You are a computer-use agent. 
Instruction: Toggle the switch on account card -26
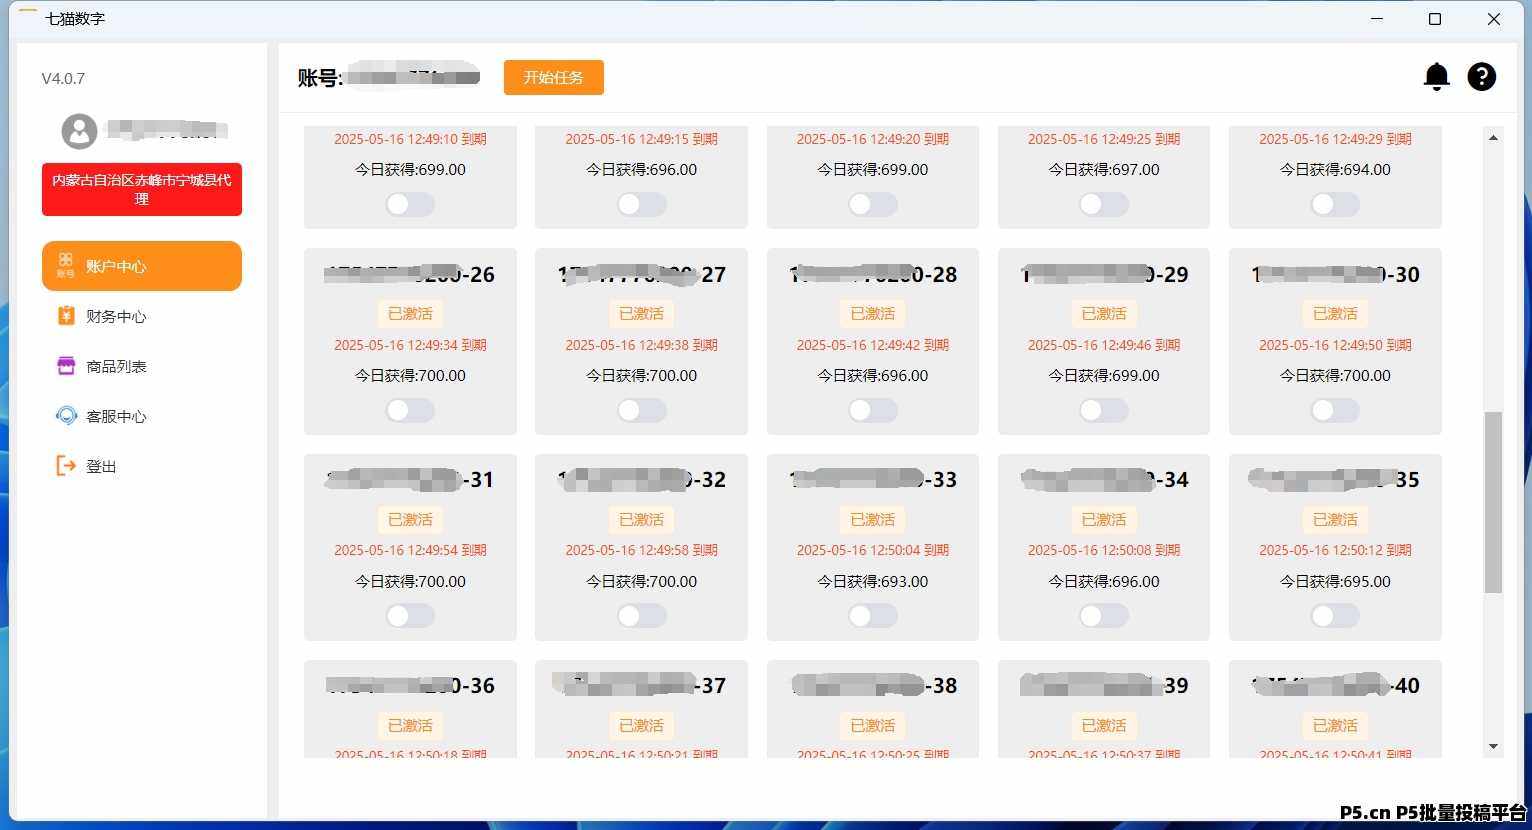pos(410,410)
